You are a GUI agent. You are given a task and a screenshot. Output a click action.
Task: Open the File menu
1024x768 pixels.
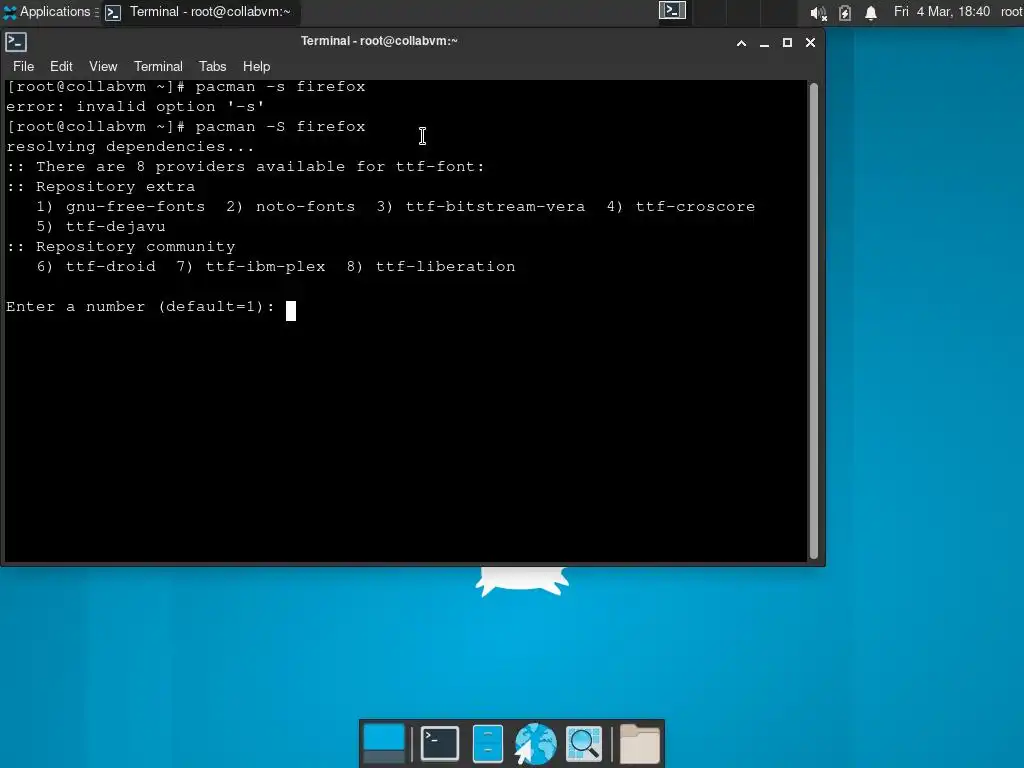point(23,67)
